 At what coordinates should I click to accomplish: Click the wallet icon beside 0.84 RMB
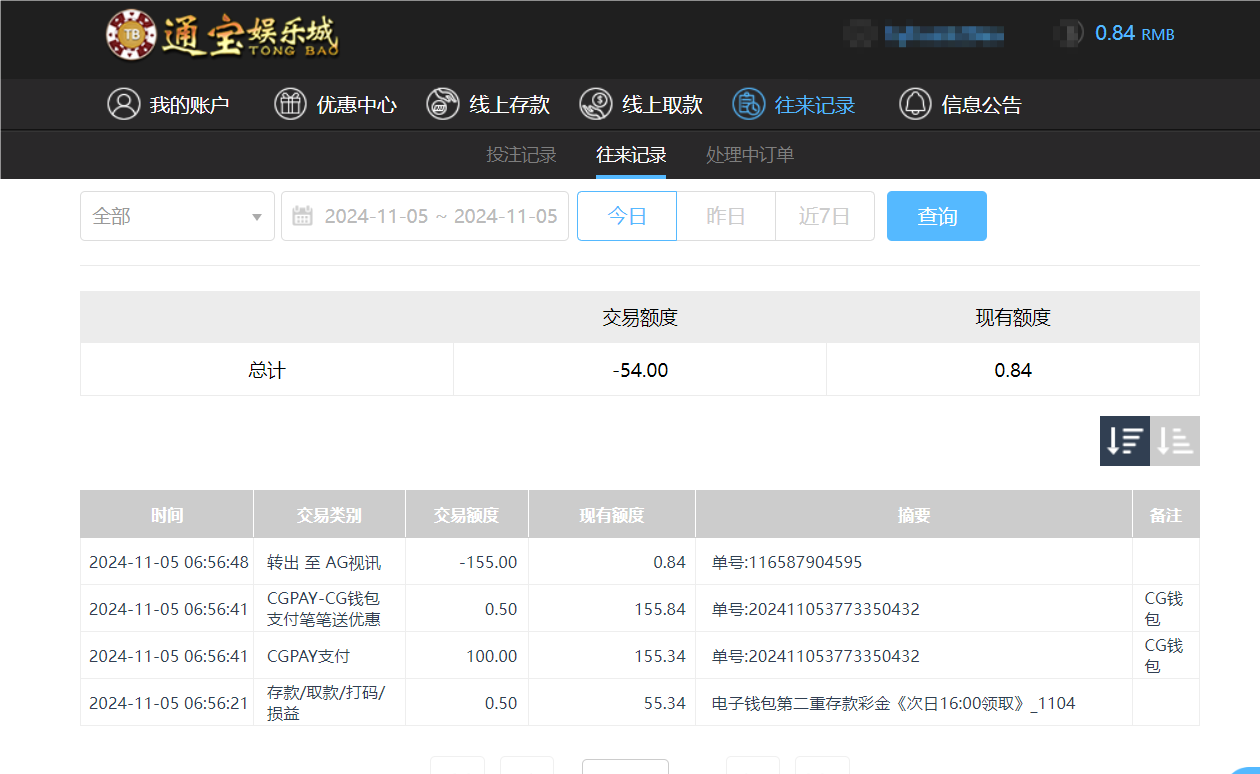point(1068,33)
